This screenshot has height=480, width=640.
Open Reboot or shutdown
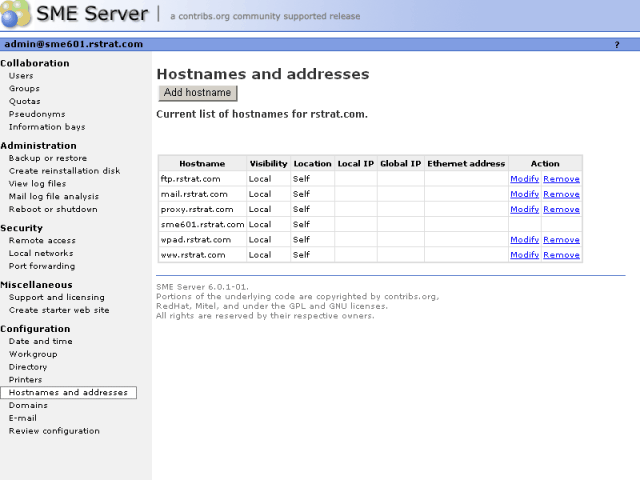tap(53, 209)
